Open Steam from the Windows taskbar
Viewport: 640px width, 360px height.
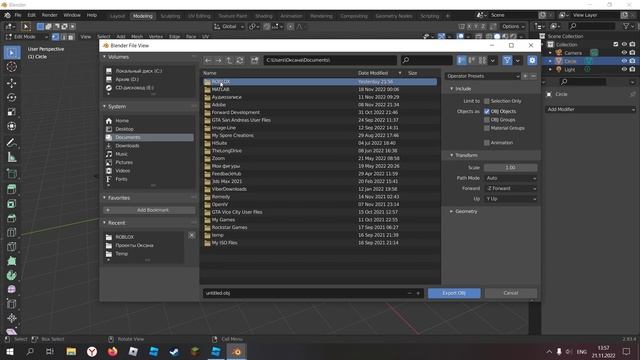pos(174,351)
